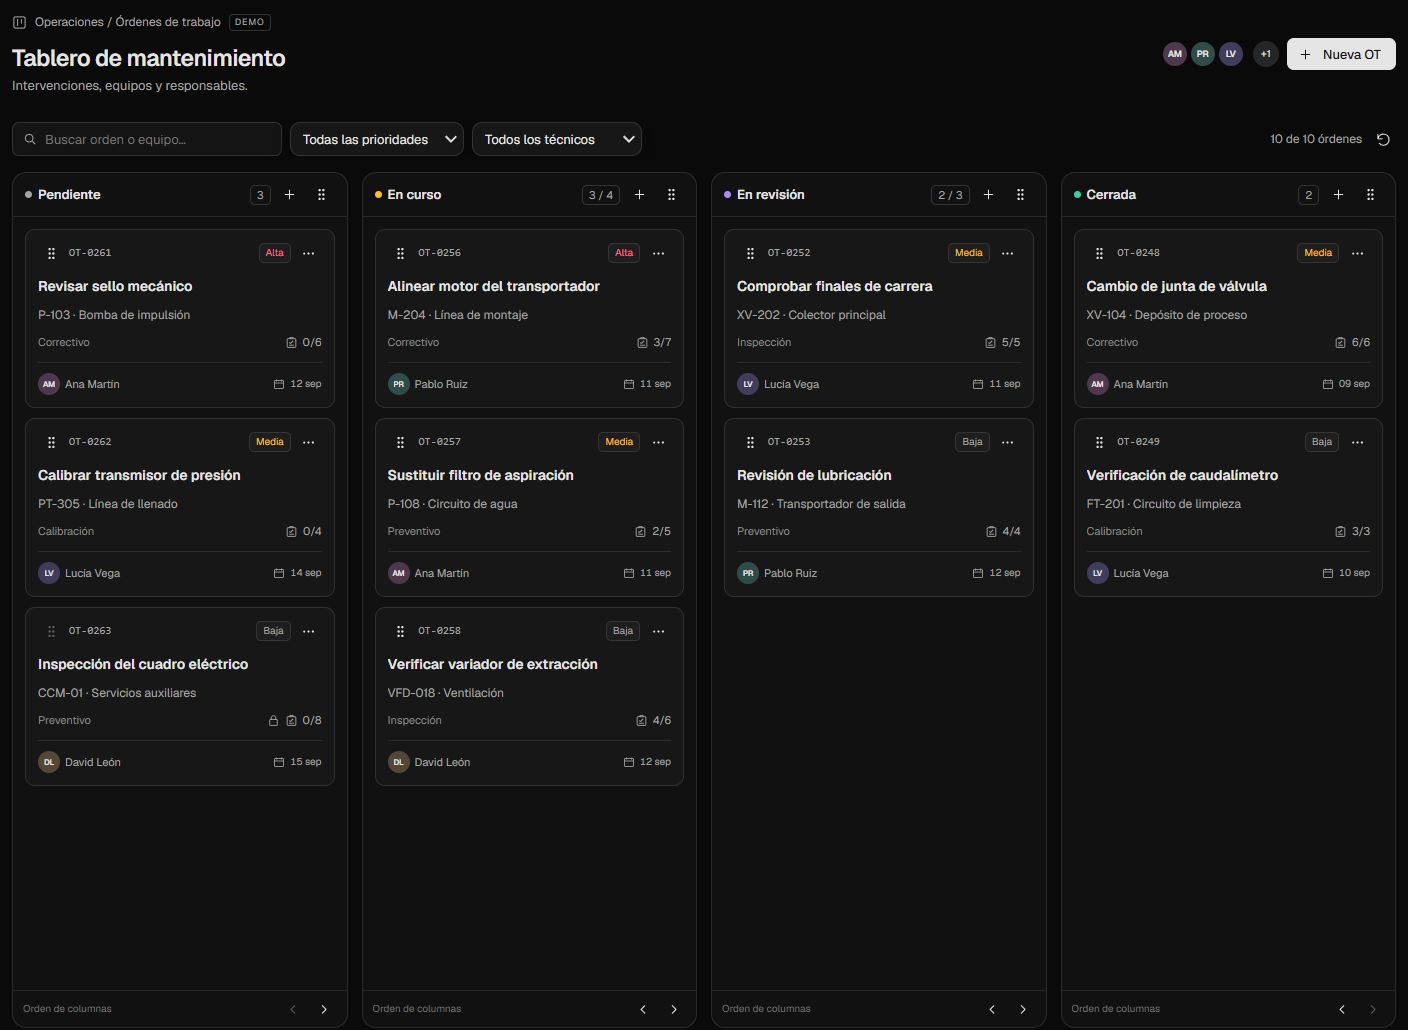Image resolution: width=1408 pixels, height=1030 pixels.
Task: Open the Revisar sello mecánico card
Action: click(180, 318)
